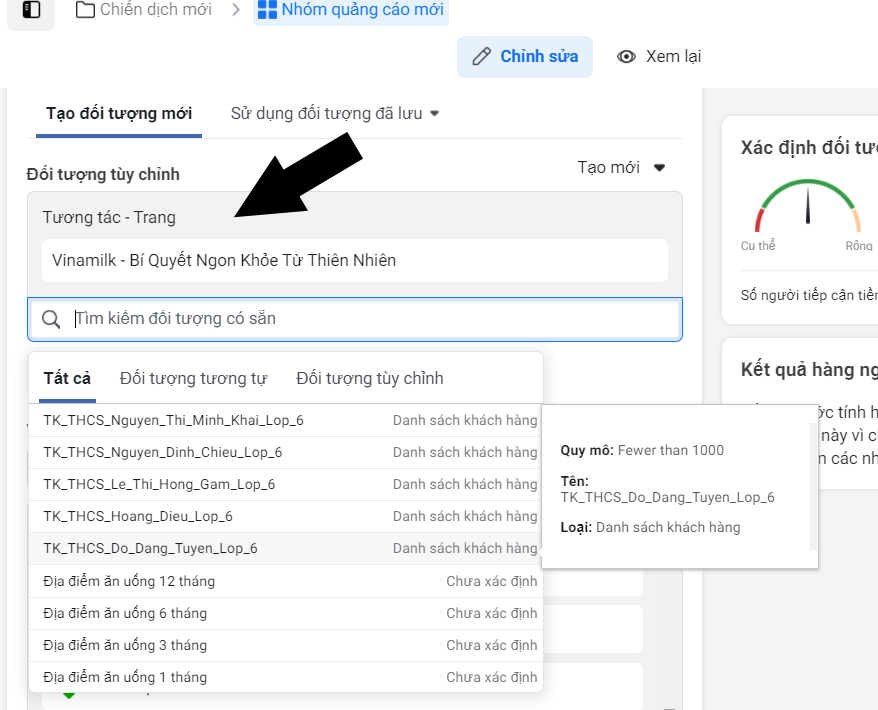Click the campaign folder icon

(x=85, y=10)
